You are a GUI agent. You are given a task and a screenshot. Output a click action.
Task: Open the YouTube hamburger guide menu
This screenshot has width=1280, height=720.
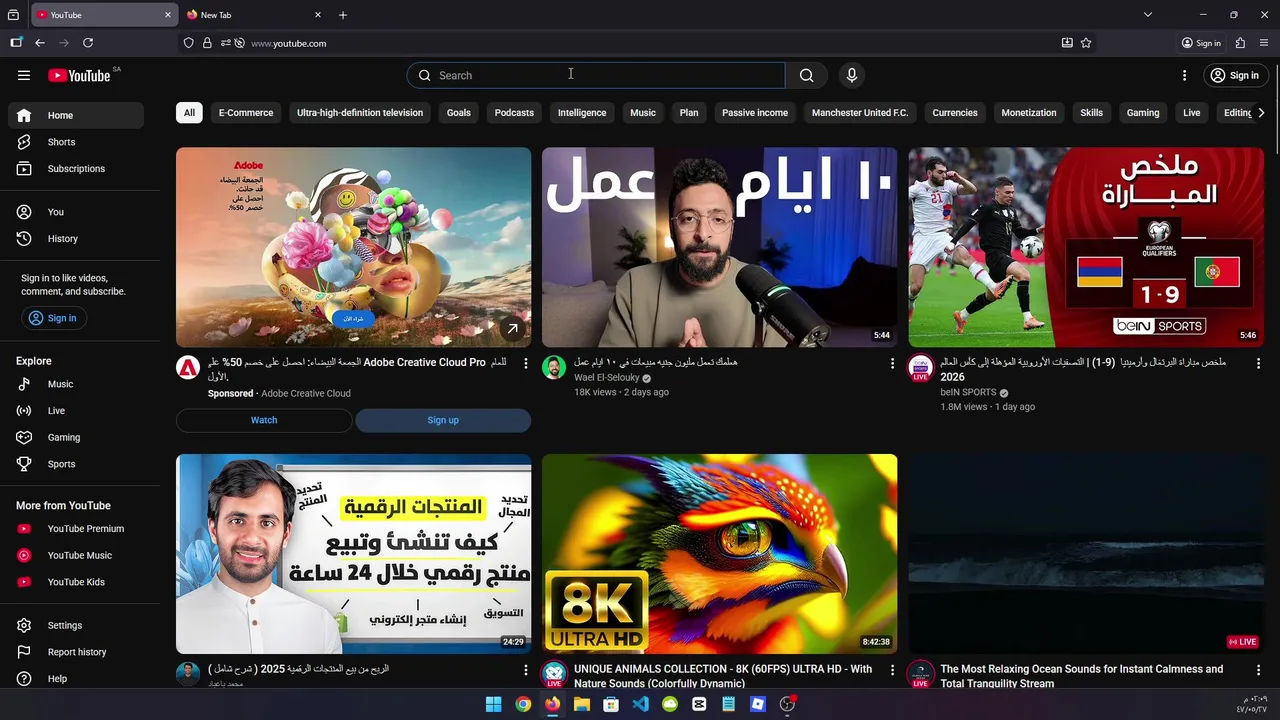pyautogui.click(x=24, y=75)
